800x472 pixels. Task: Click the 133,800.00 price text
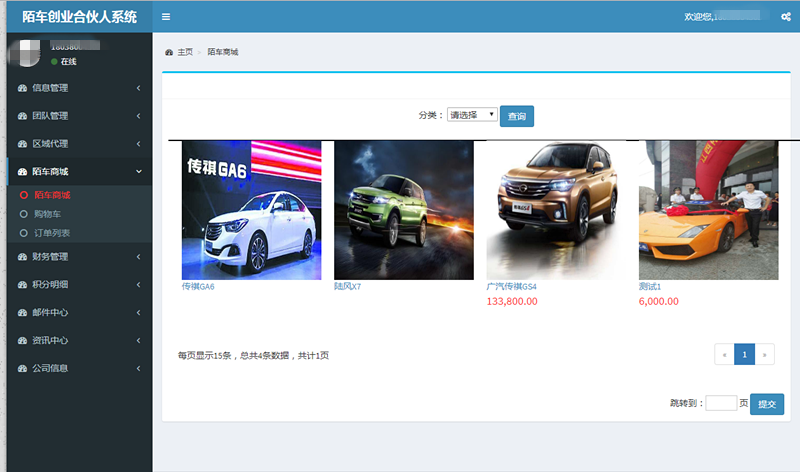[512, 302]
